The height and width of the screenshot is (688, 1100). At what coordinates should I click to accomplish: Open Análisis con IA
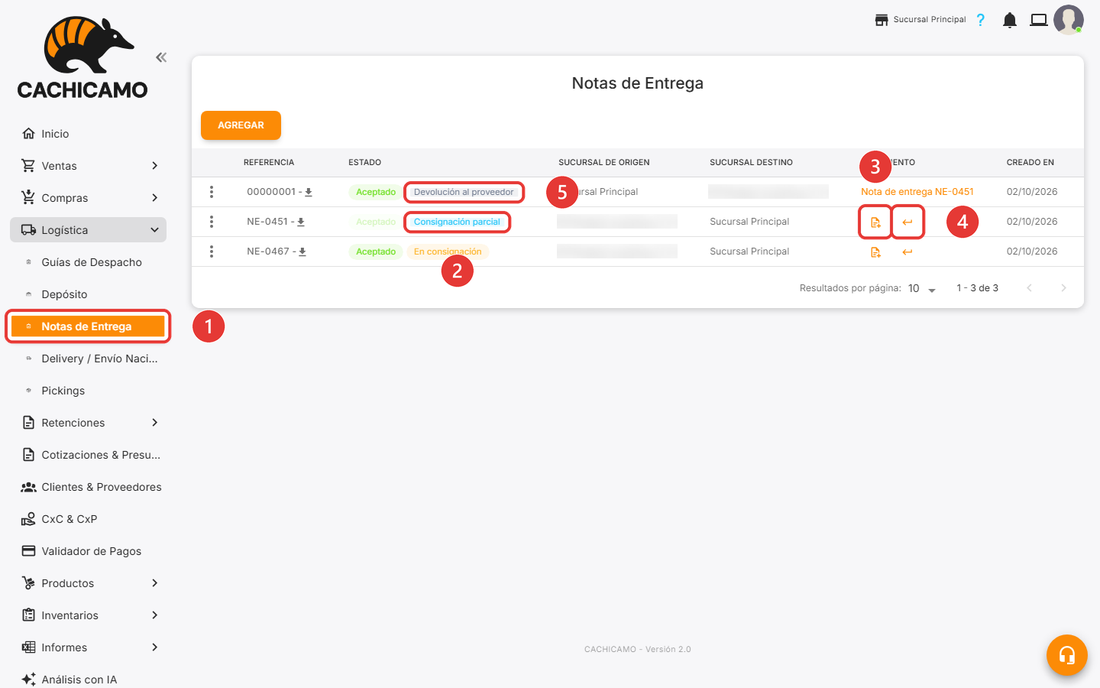coord(79,680)
